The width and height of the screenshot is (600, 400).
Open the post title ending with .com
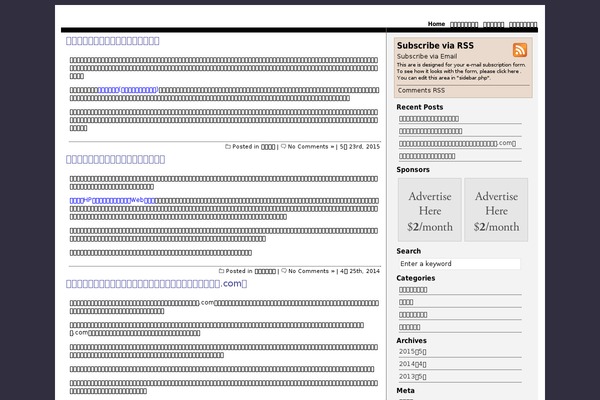coord(157,284)
